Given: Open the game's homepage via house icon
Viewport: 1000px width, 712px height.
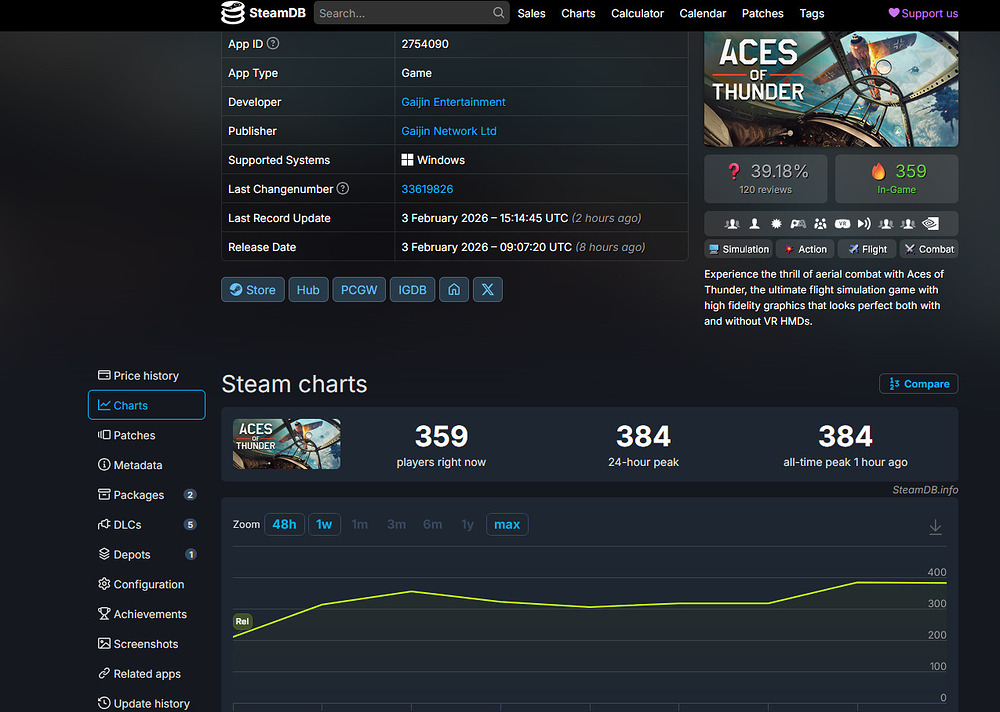Looking at the screenshot, I should (x=454, y=290).
